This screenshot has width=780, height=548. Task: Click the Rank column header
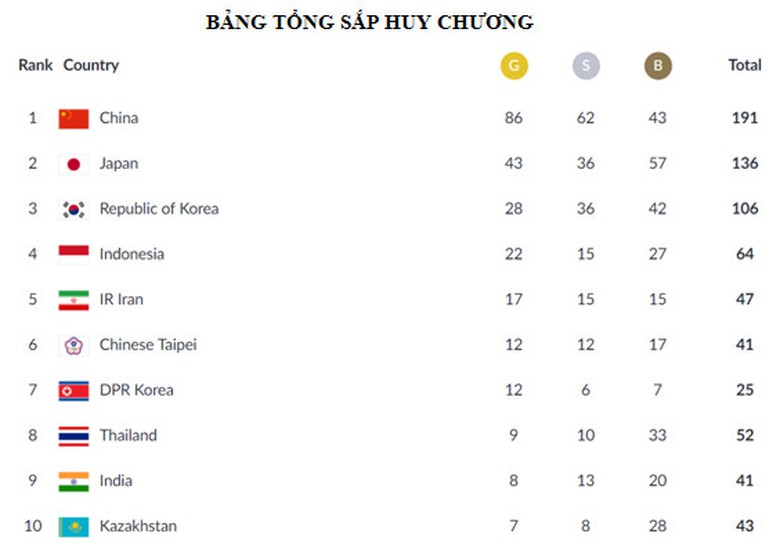coord(35,65)
